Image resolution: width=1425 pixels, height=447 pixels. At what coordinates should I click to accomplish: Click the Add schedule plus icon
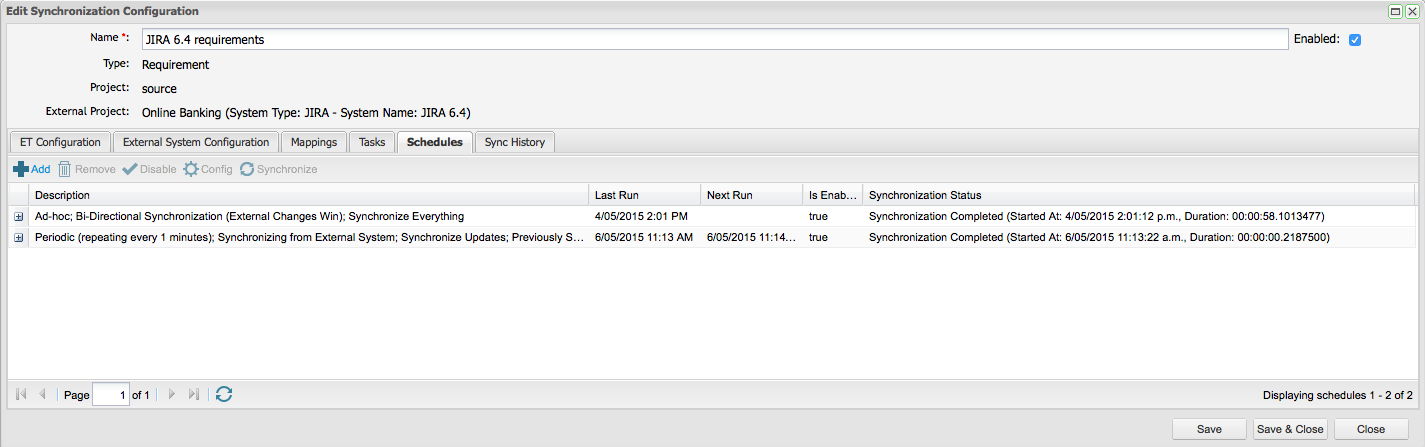(20, 169)
